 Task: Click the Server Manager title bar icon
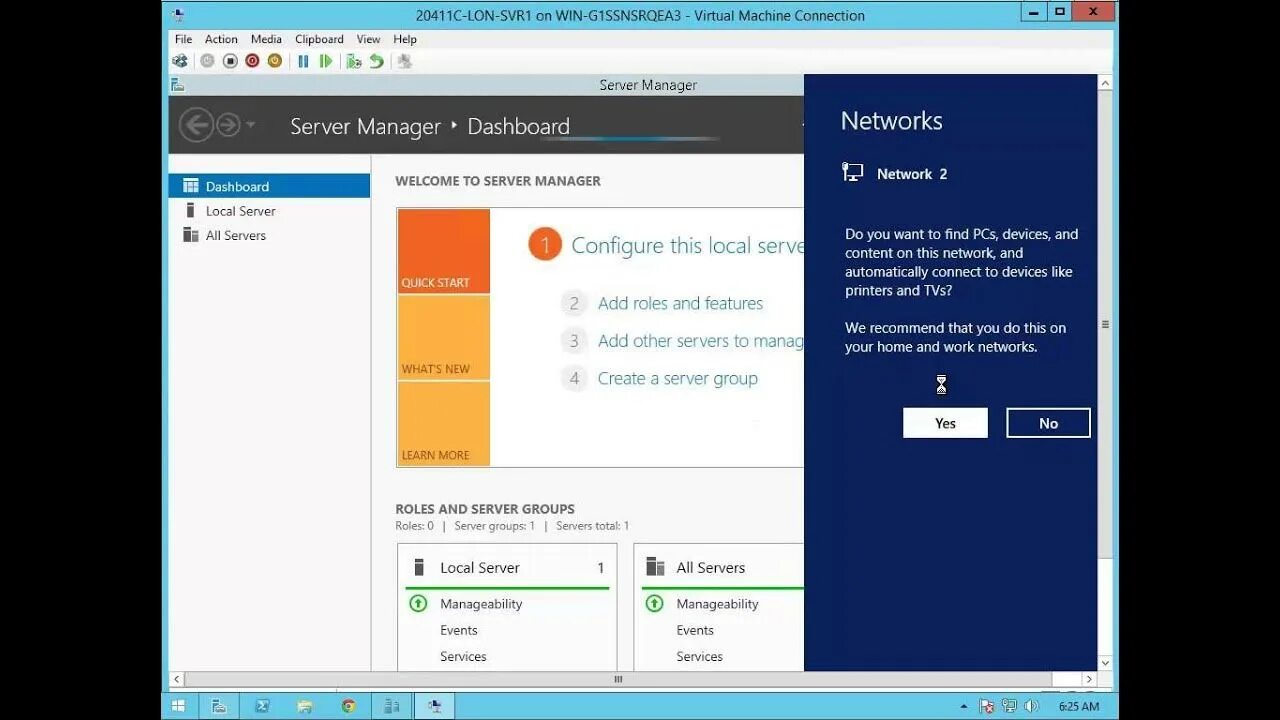pos(177,85)
